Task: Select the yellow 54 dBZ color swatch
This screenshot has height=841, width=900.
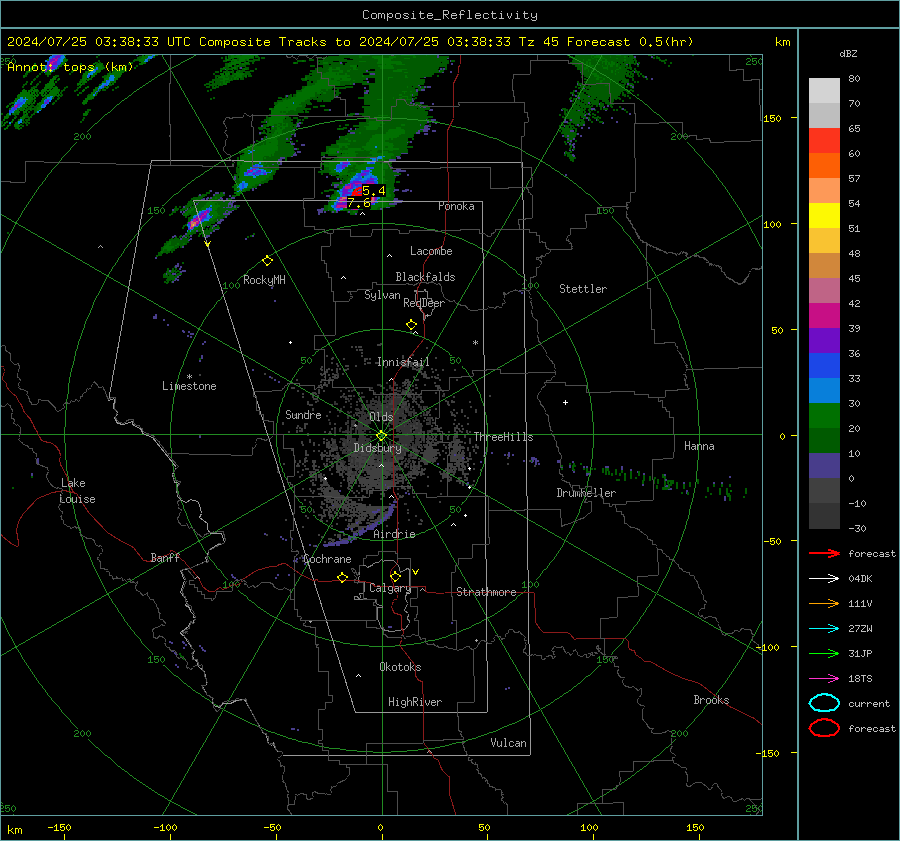Action: (x=824, y=215)
